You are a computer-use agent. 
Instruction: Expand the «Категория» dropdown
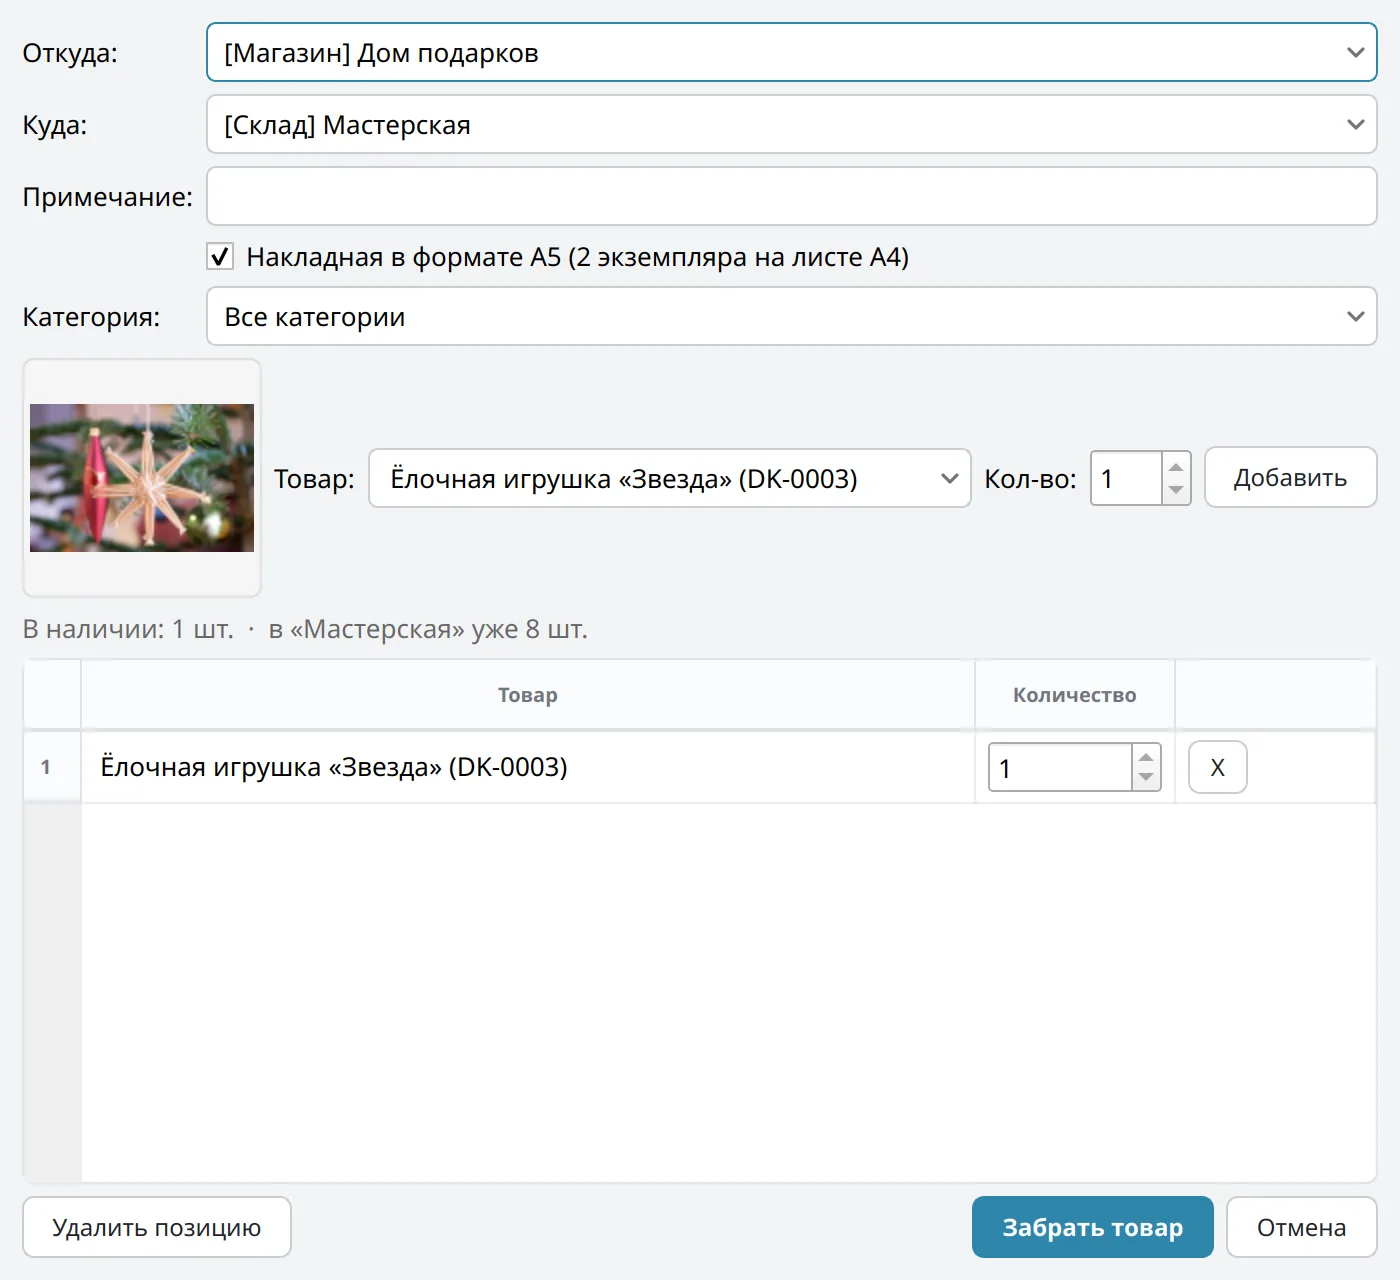point(791,316)
